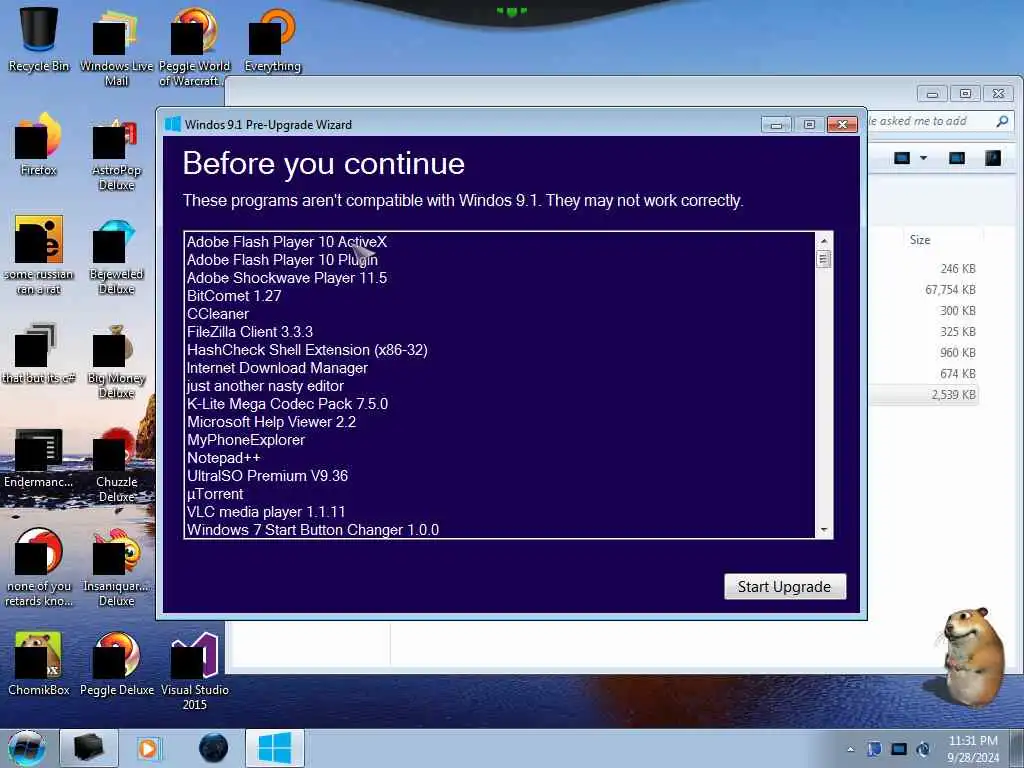
Task: Expand the view options dropdown arrow in background window
Action: tap(923, 158)
